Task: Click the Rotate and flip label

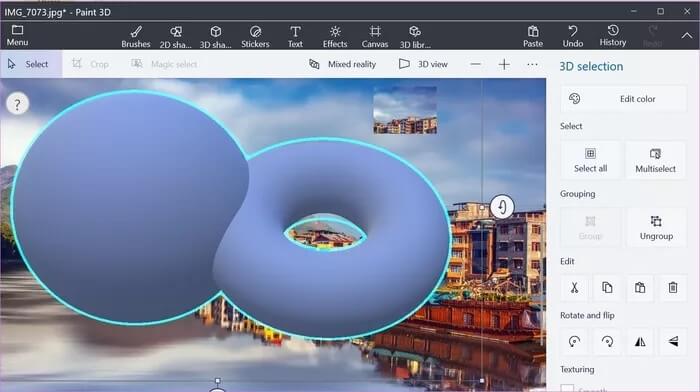Action: tap(587, 315)
